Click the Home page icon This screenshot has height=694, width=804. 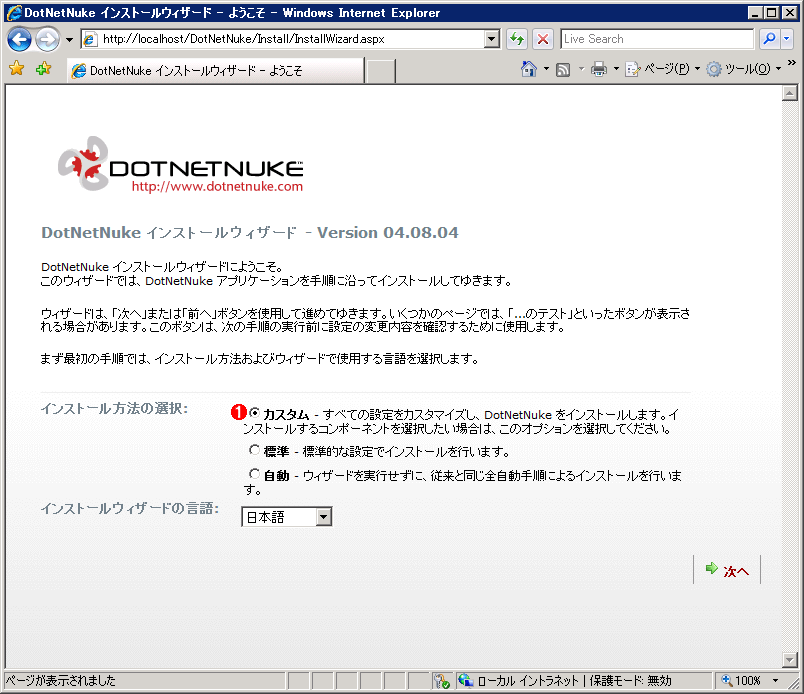pyautogui.click(x=529, y=69)
